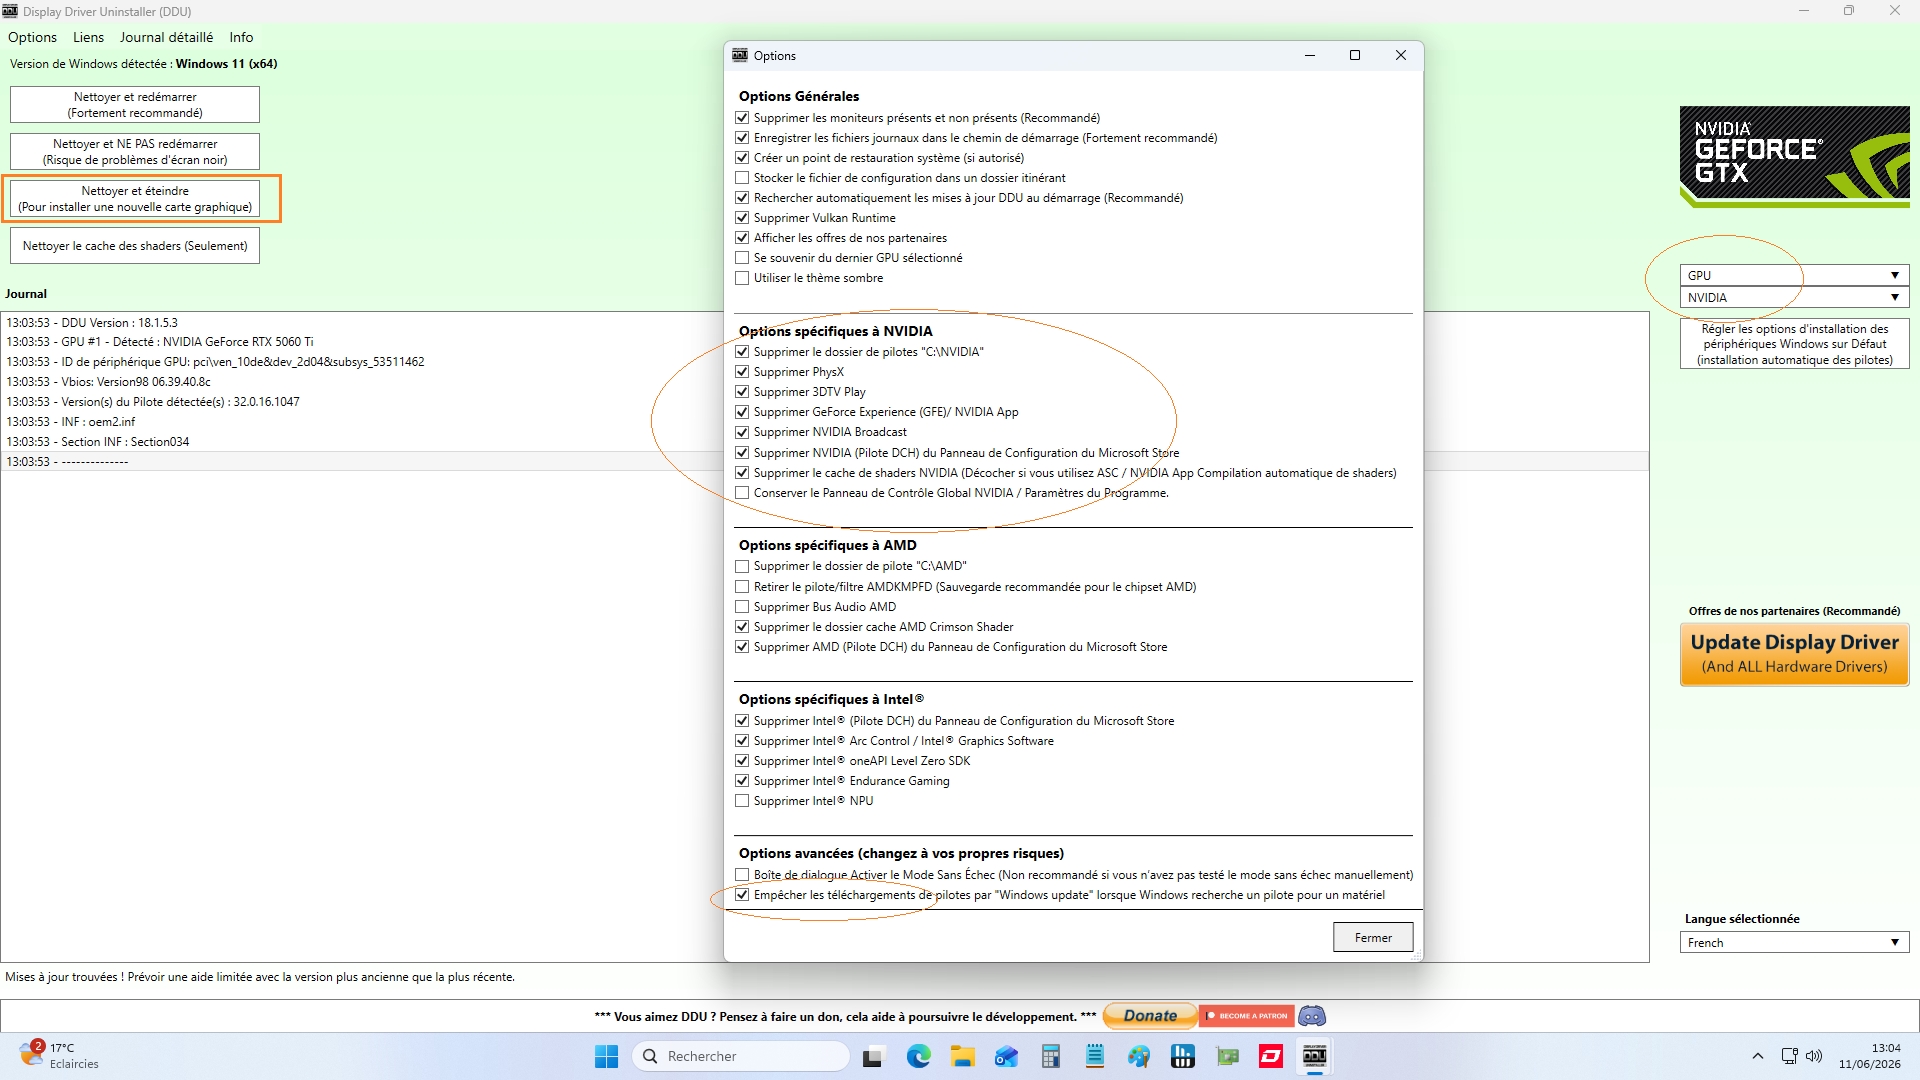Toggle Supprimer AMD (Pilote DCH) Microsoft Store

(x=742, y=647)
